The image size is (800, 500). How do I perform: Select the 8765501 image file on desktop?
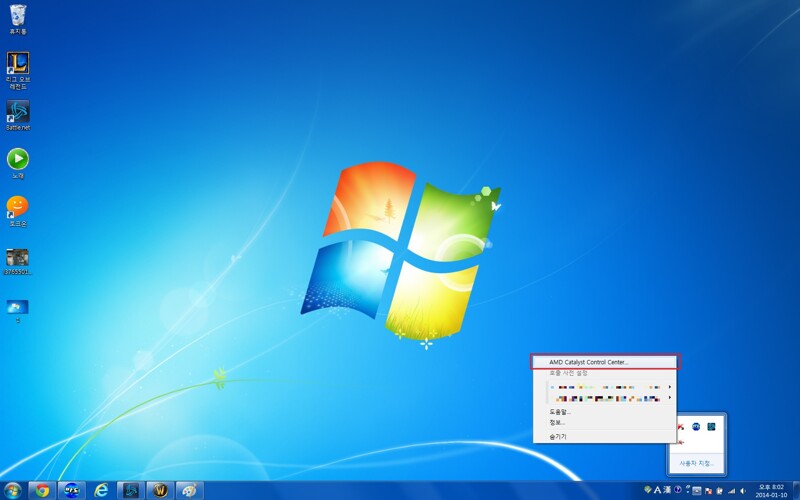tap(18, 262)
